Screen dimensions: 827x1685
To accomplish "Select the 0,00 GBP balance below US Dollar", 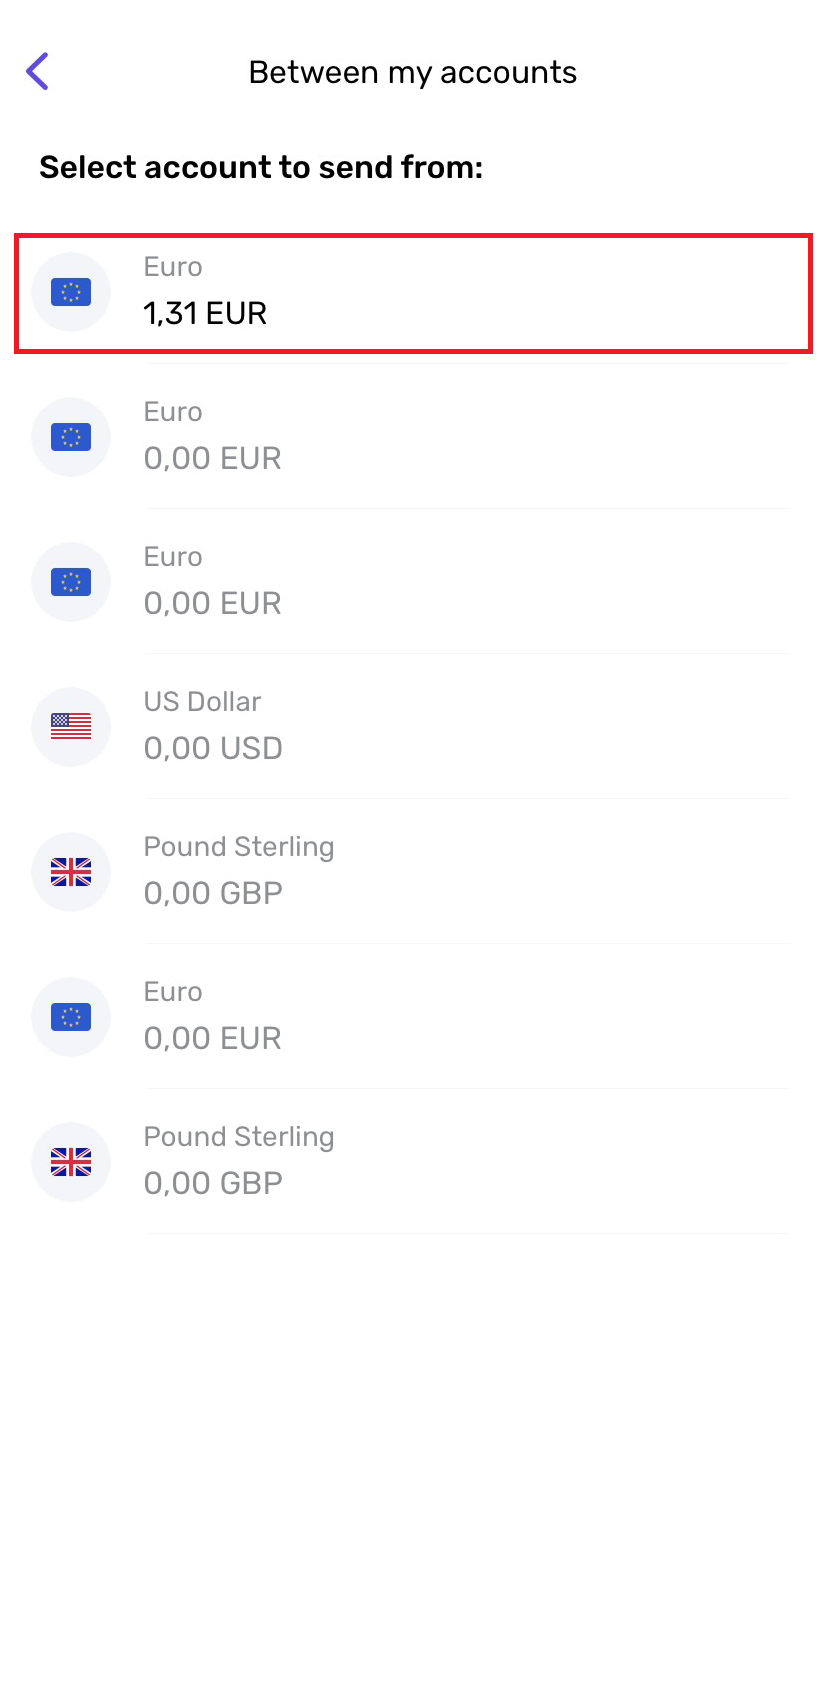I will coord(213,893).
